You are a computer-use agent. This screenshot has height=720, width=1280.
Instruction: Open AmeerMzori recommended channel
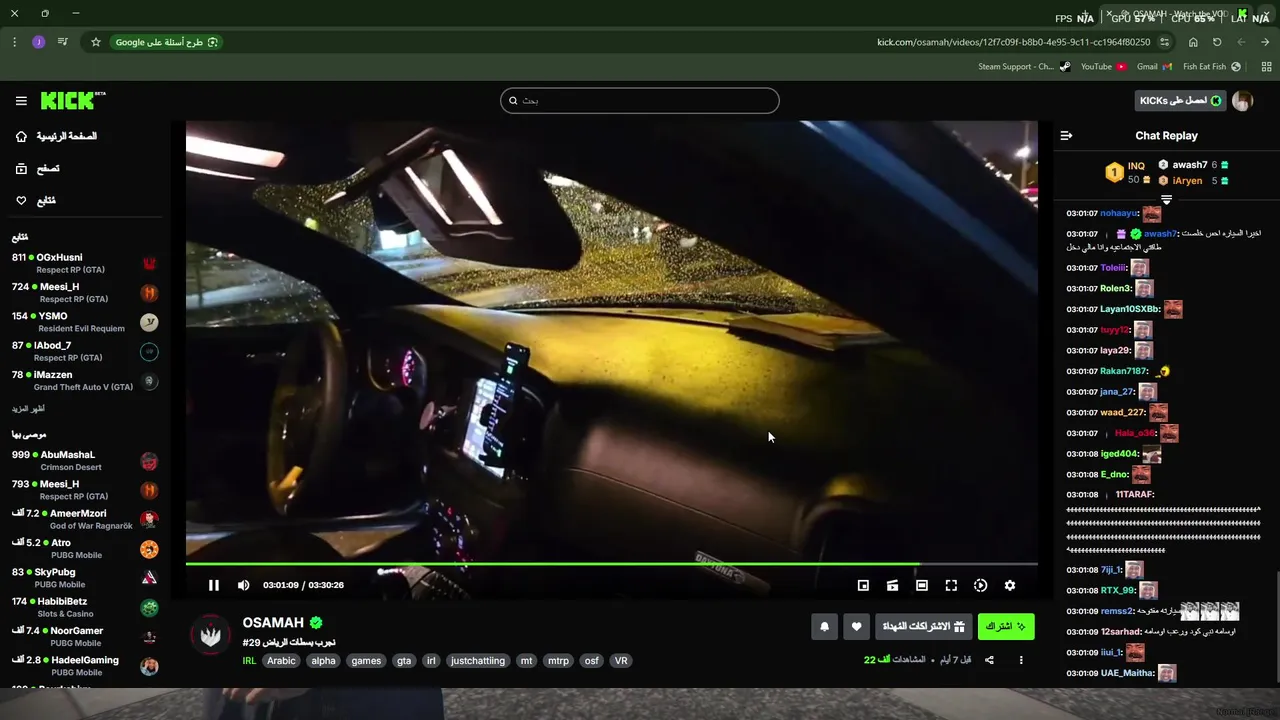pos(85,519)
